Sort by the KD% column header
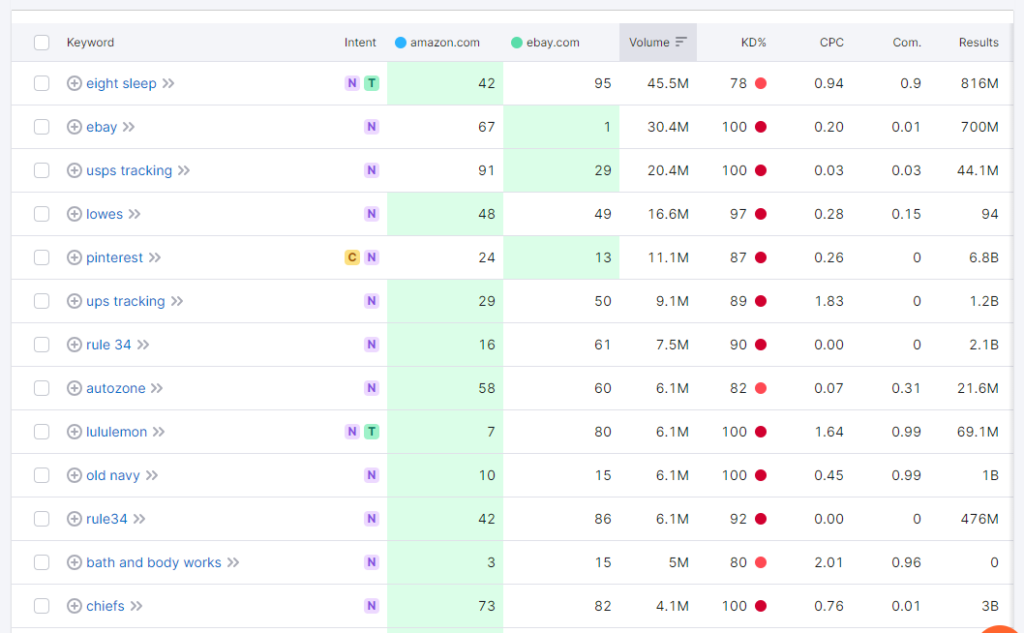1024x633 pixels. tap(753, 42)
